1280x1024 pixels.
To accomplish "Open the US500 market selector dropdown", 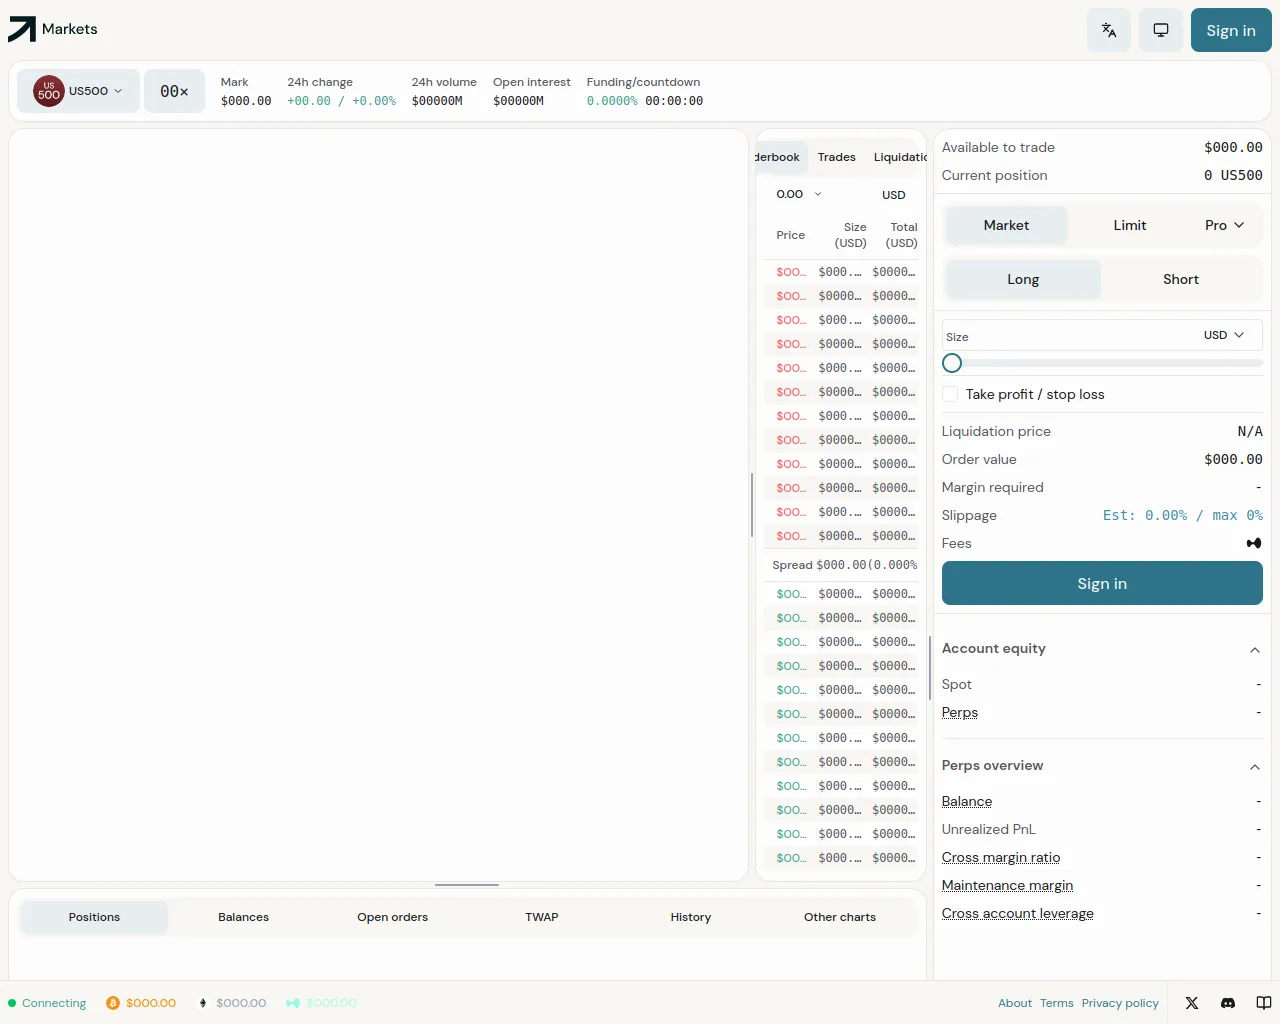I will click(79, 91).
